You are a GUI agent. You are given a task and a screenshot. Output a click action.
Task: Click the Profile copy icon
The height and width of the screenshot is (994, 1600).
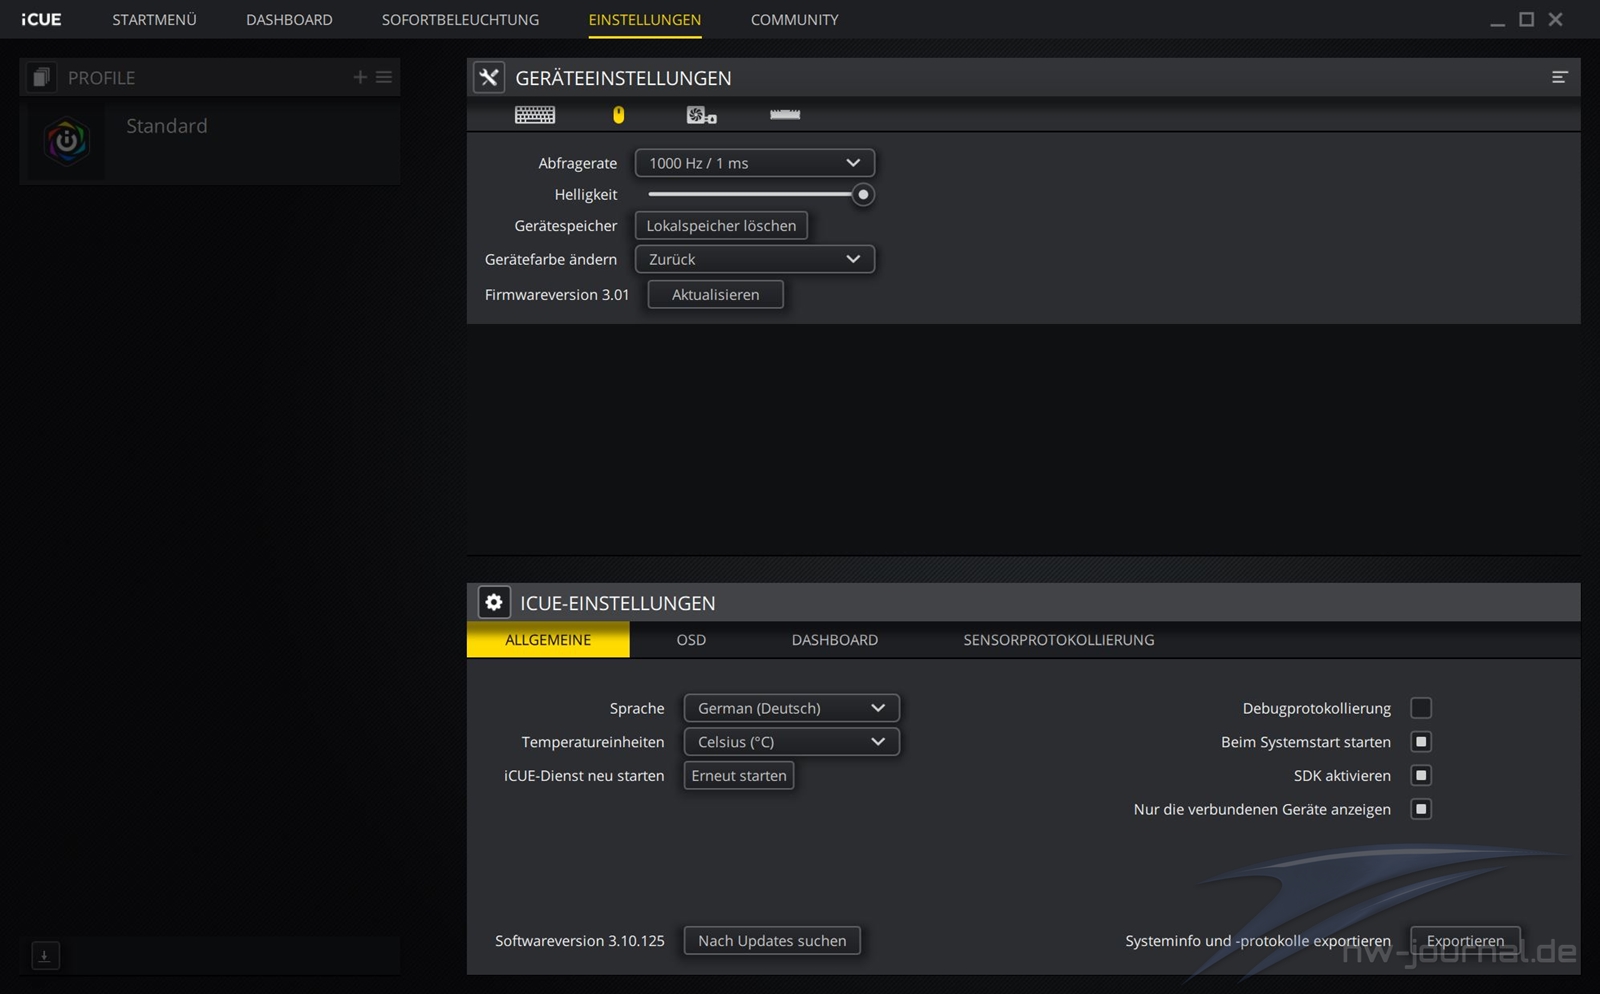tap(41, 77)
